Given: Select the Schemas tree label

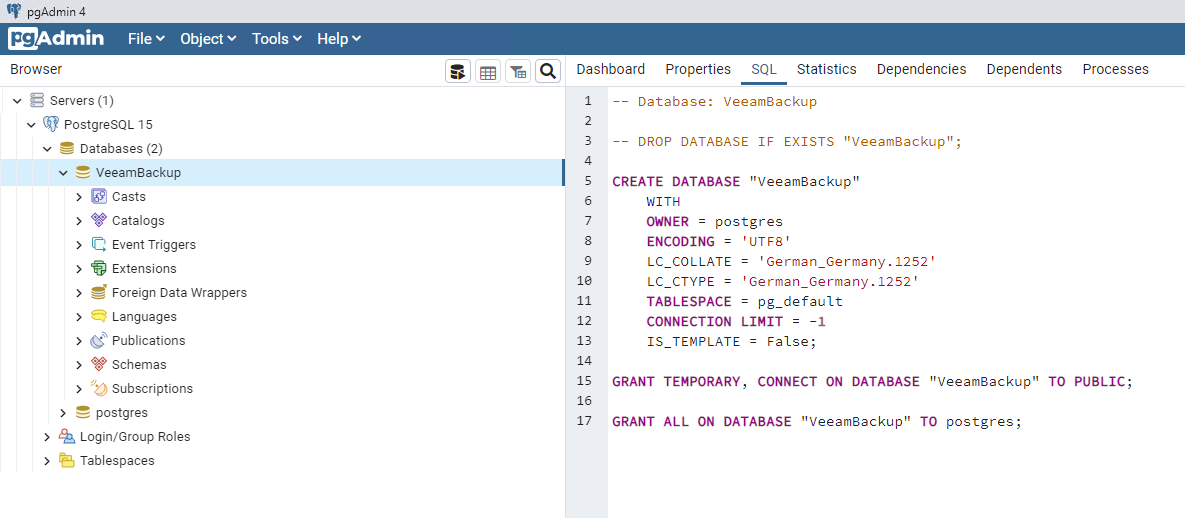Looking at the screenshot, I should tap(139, 364).
